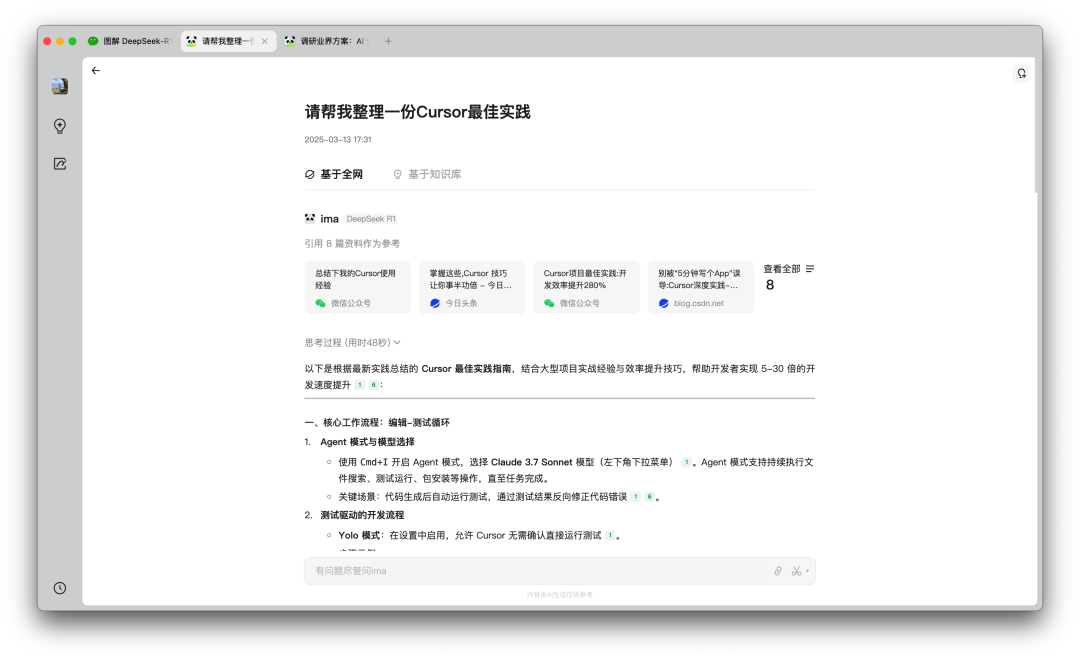Open reference card 总结下我的Cursor使用经验

tap(357, 287)
